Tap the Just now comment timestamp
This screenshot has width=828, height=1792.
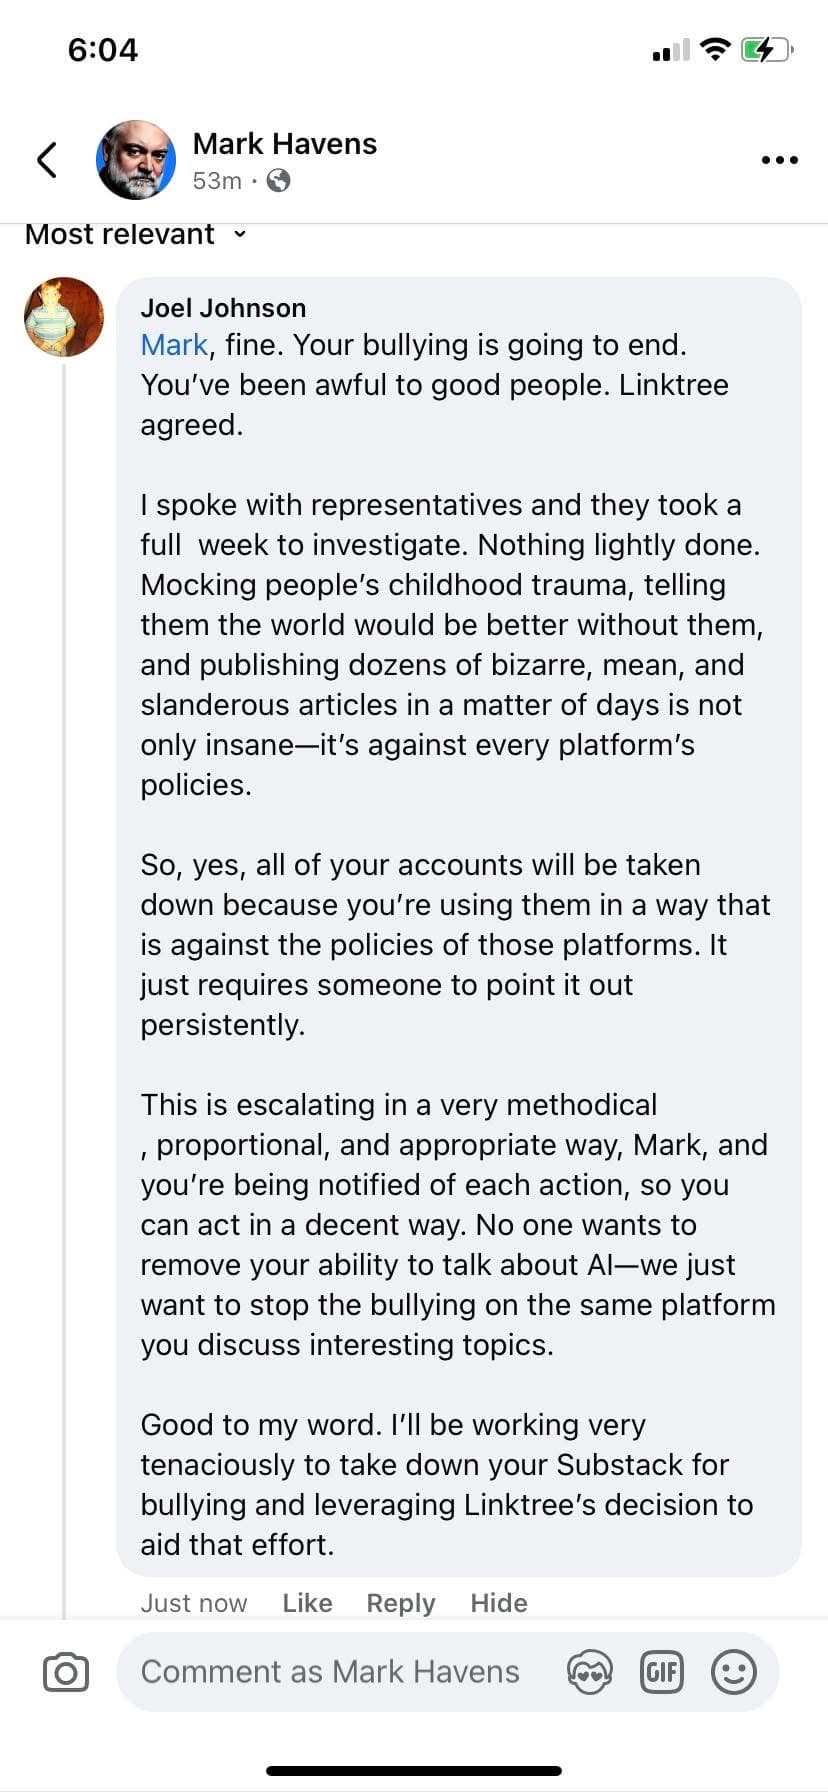click(x=193, y=1603)
